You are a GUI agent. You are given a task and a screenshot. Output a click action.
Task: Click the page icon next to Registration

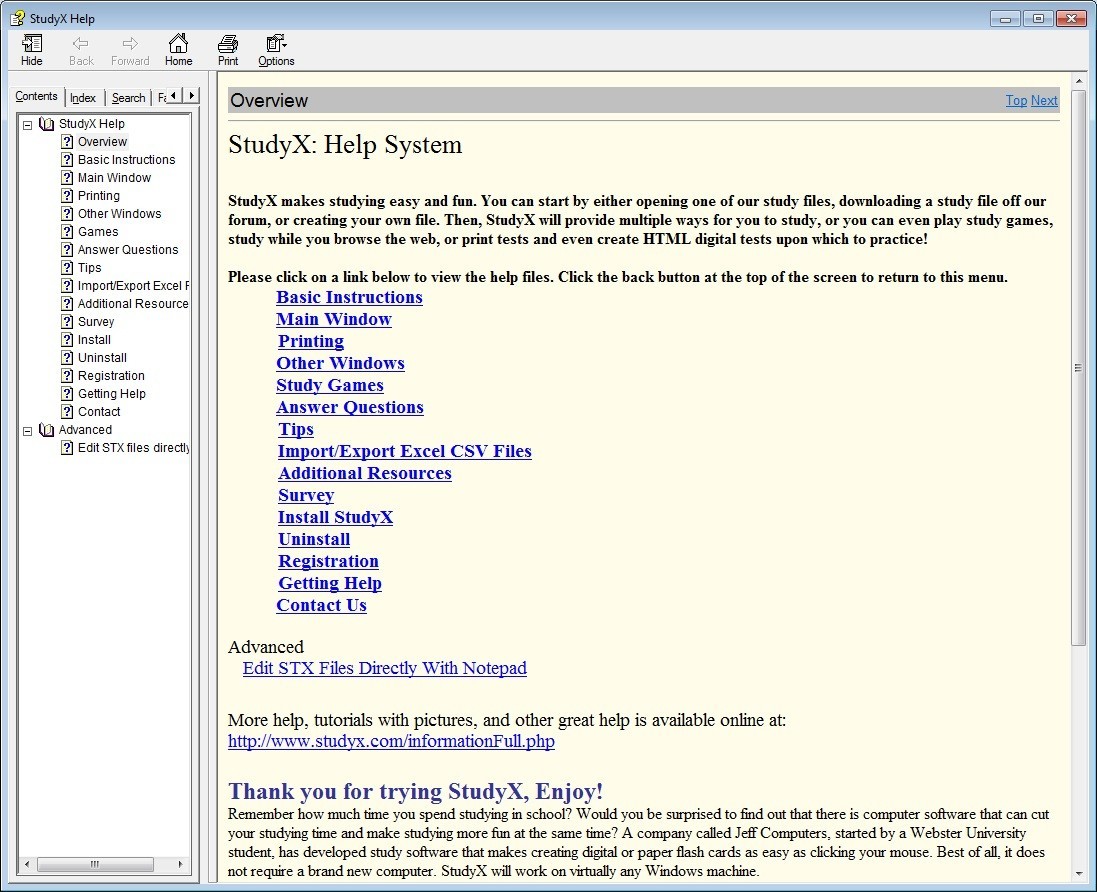[x=67, y=376]
